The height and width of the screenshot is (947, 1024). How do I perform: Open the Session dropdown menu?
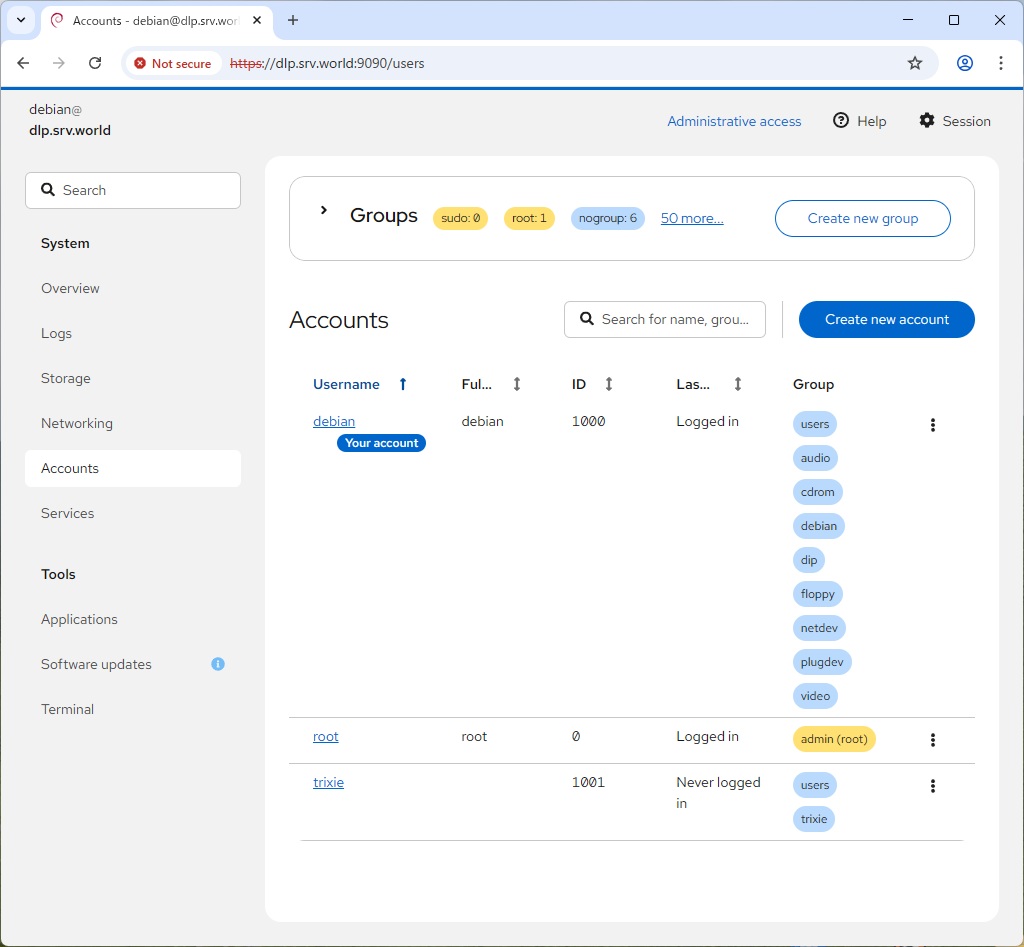point(954,121)
